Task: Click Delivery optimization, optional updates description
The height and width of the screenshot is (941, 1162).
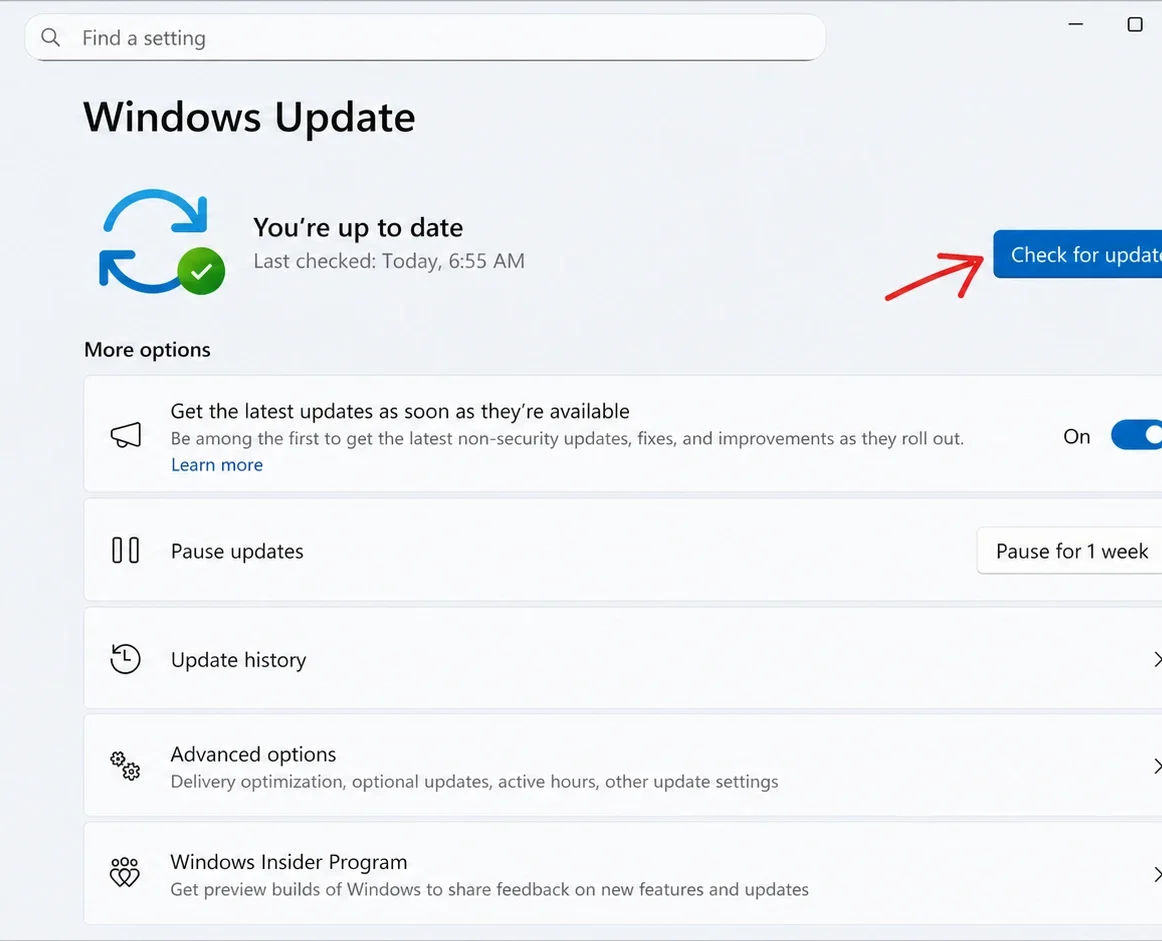Action: (x=474, y=782)
